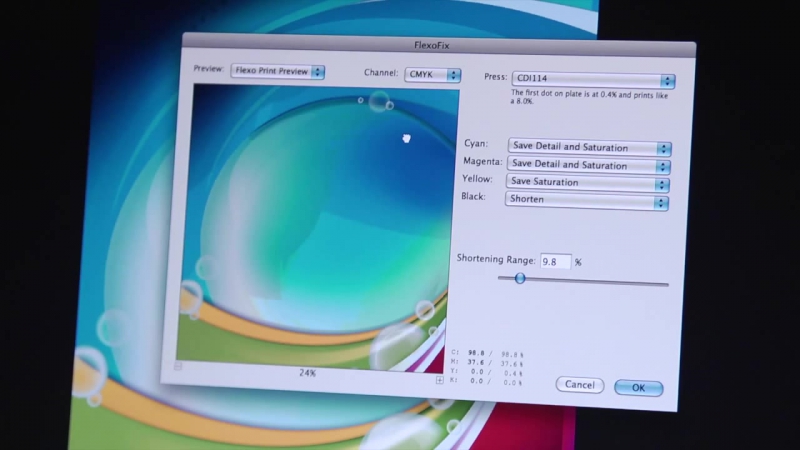
Task: Click the Shortening Range slider handle
Action: [519, 278]
